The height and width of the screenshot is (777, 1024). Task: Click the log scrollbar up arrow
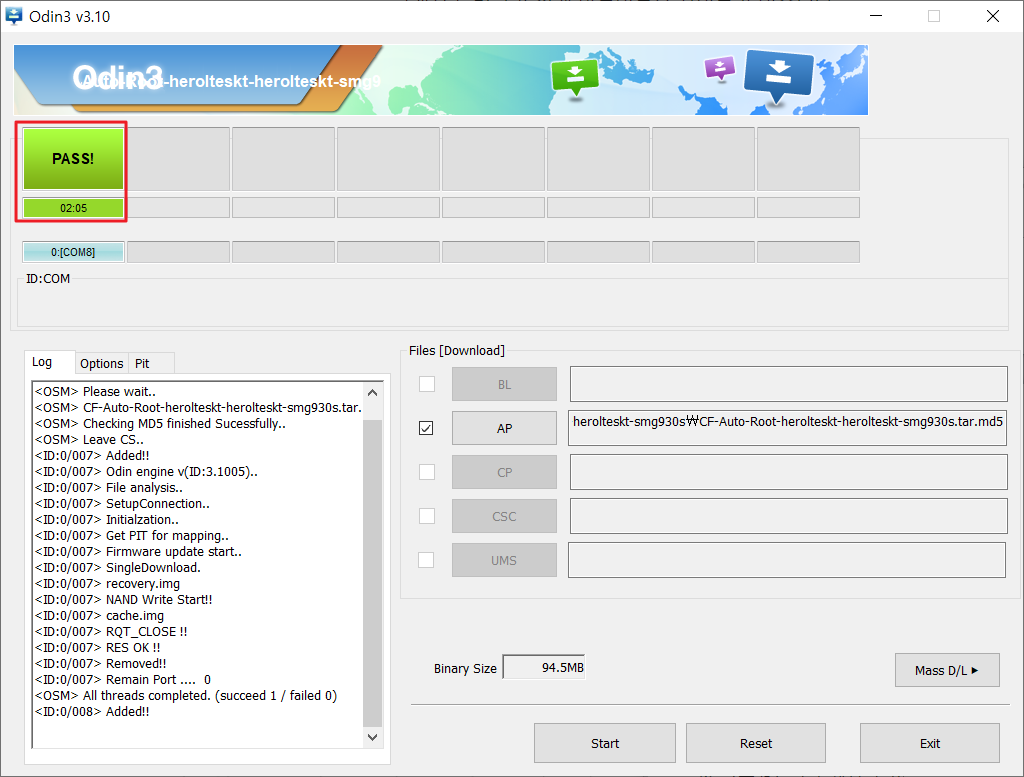(372, 392)
